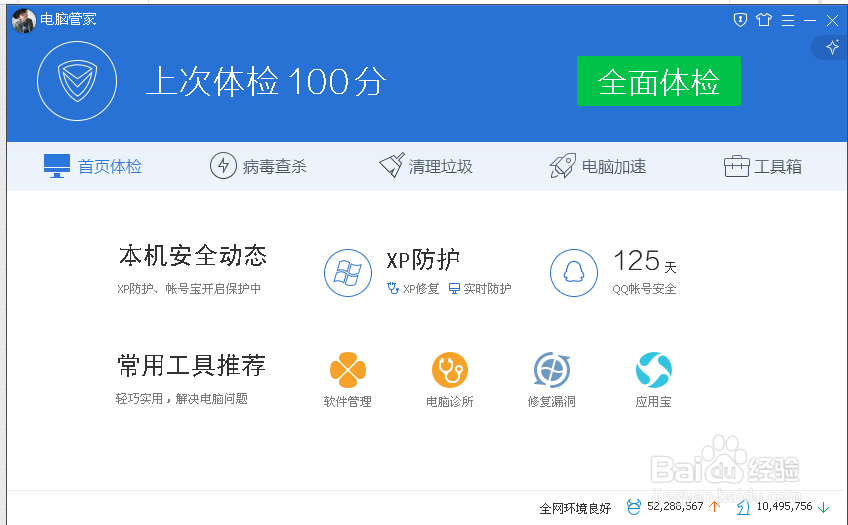Open the skin (shirt) icon
Viewport: 848px width, 525px height.
[764, 20]
